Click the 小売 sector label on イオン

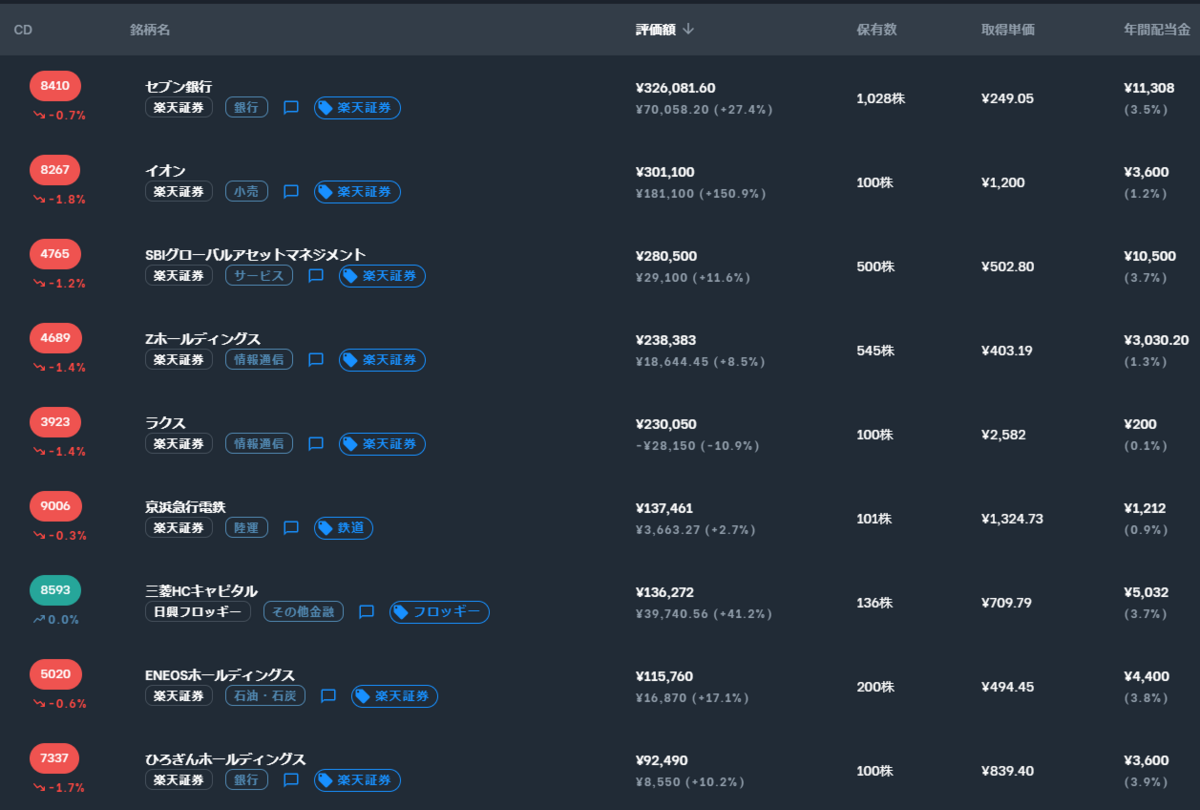point(246,191)
